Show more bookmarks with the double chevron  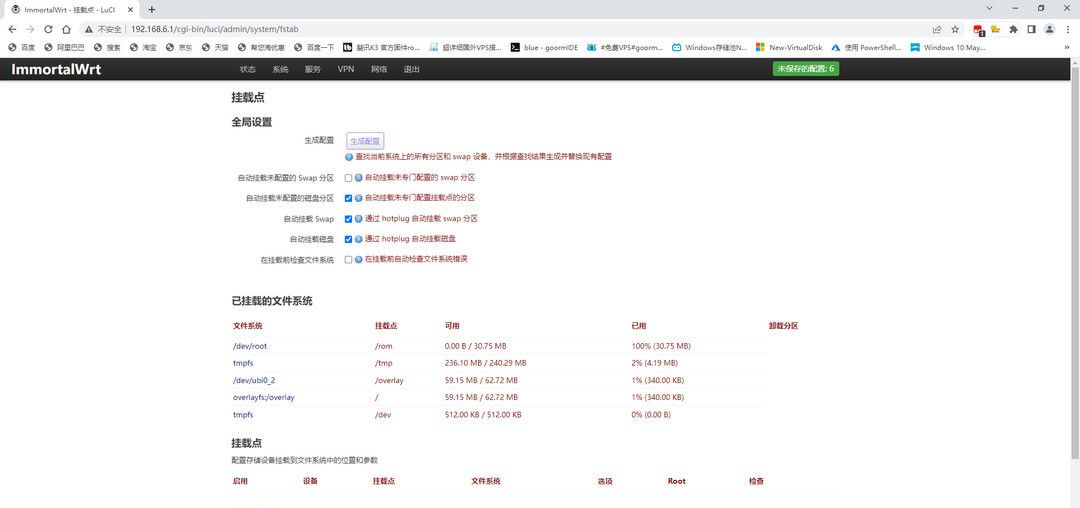coord(1067,47)
